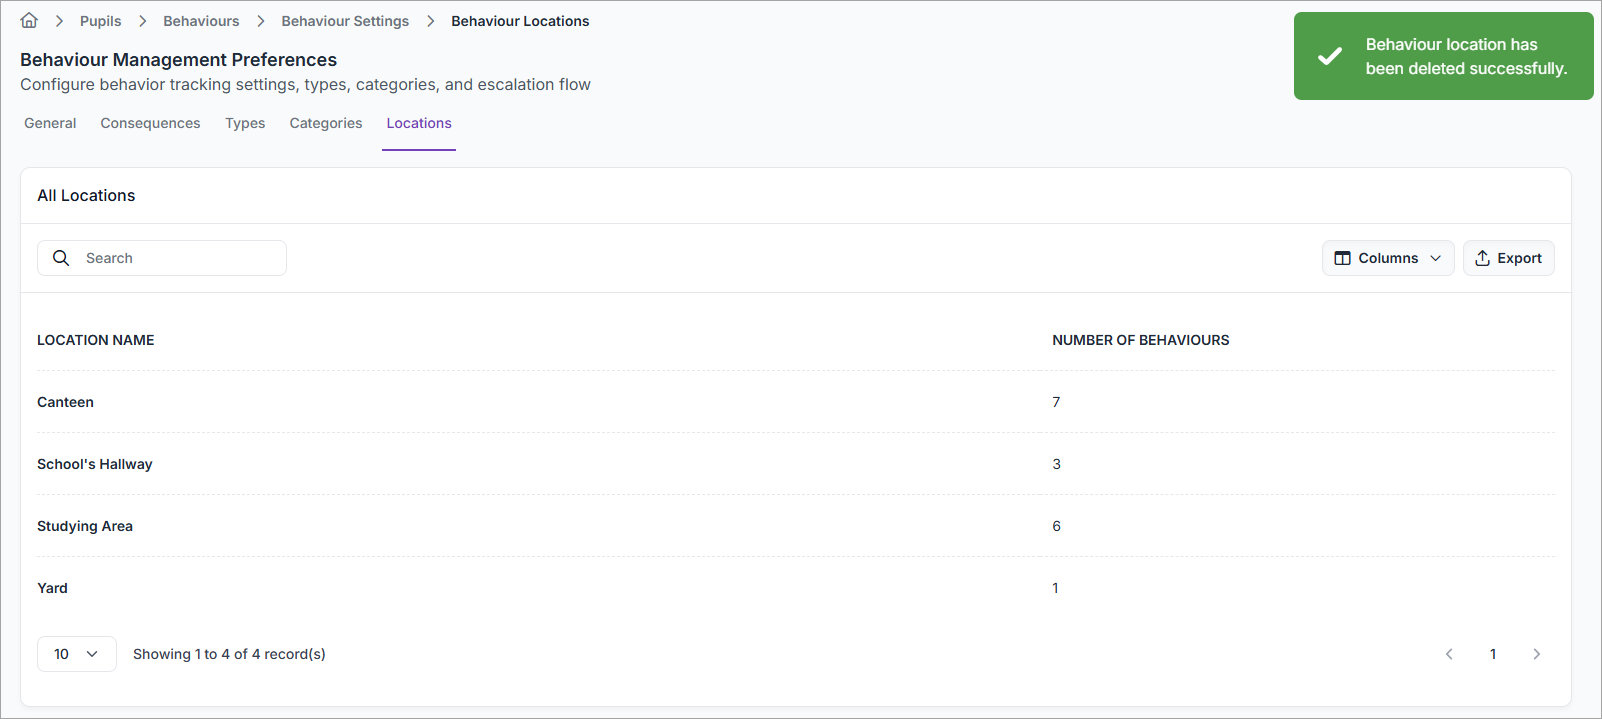Open the Categories tab

click(x=326, y=123)
